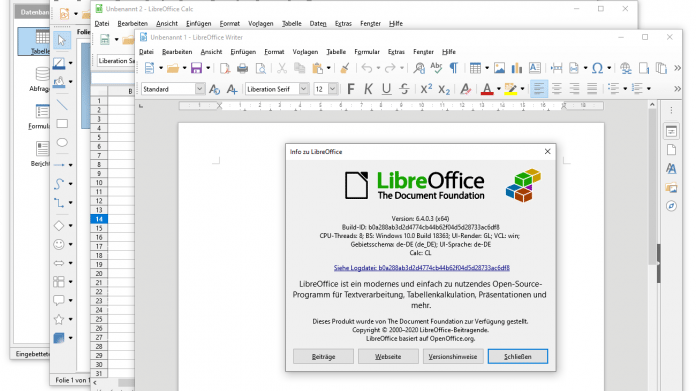Expand the font color dropdown arrow

[x=499, y=89]
